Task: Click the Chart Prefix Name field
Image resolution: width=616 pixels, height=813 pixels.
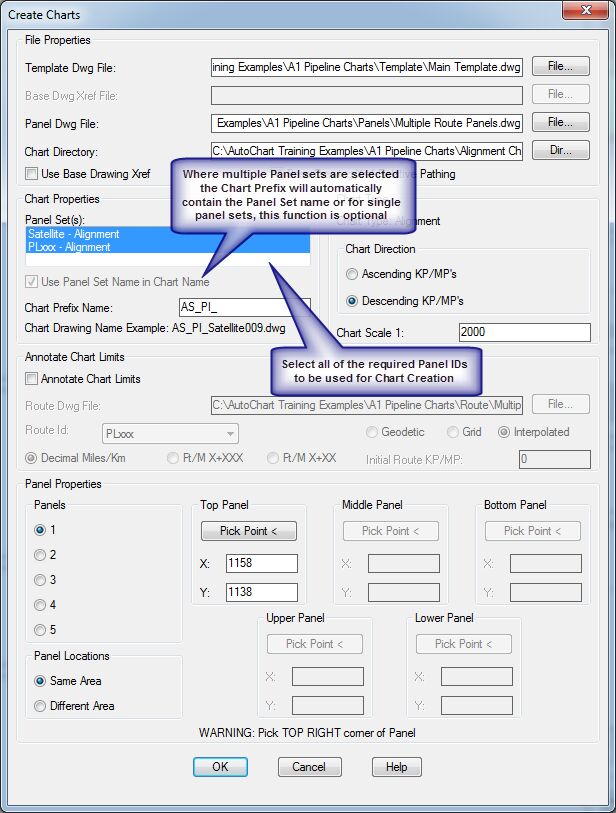Action: (245, 307)
